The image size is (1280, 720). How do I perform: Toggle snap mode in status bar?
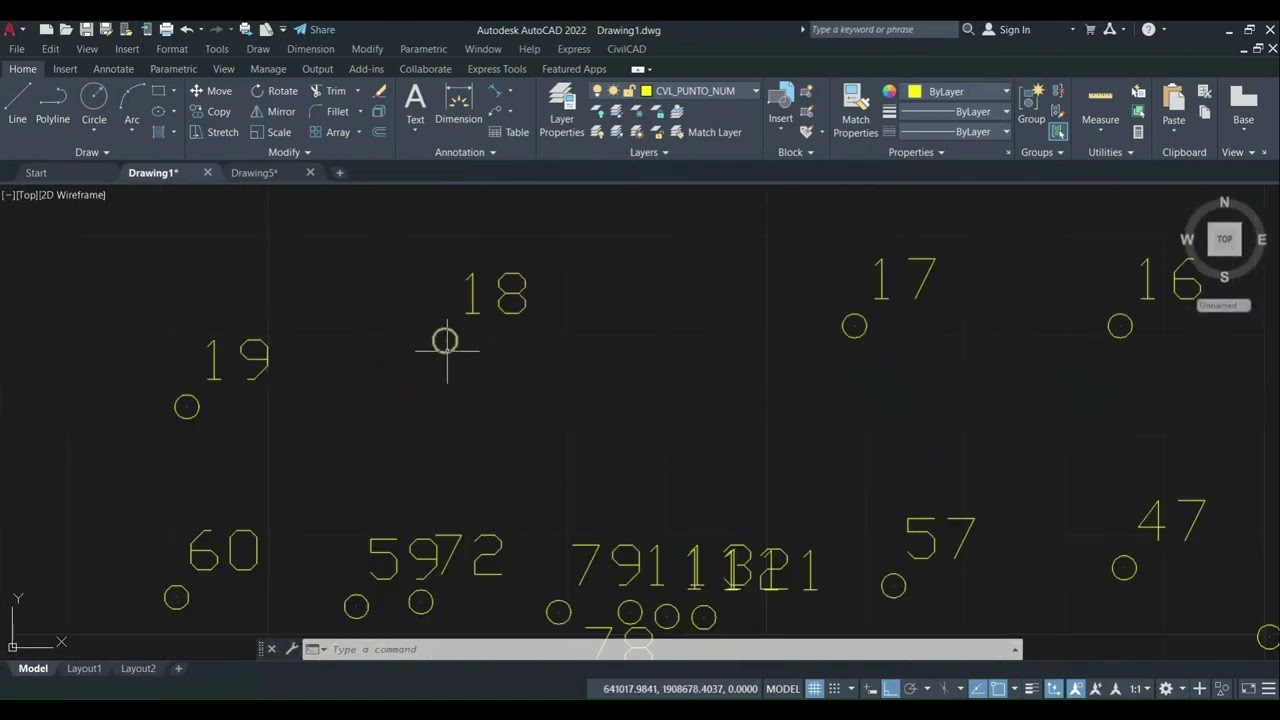(x=834, y=689)
